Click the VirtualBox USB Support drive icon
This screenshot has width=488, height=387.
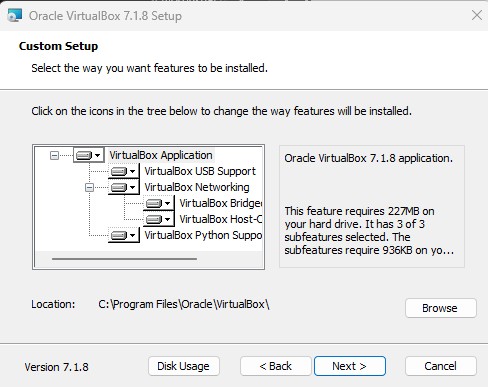click(x=123, y=171)
